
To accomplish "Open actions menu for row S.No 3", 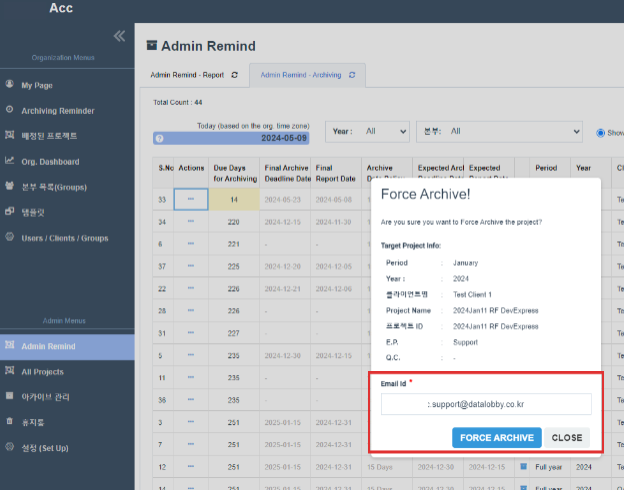I will tap(191, 422).
